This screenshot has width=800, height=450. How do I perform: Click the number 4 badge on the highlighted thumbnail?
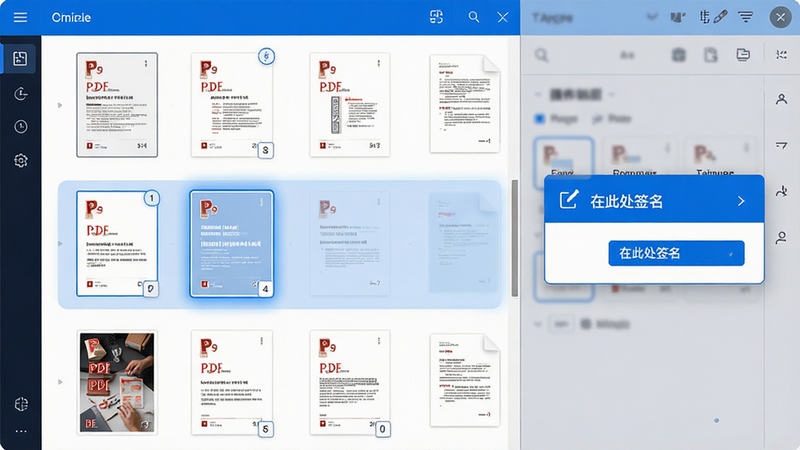(265, 289)
